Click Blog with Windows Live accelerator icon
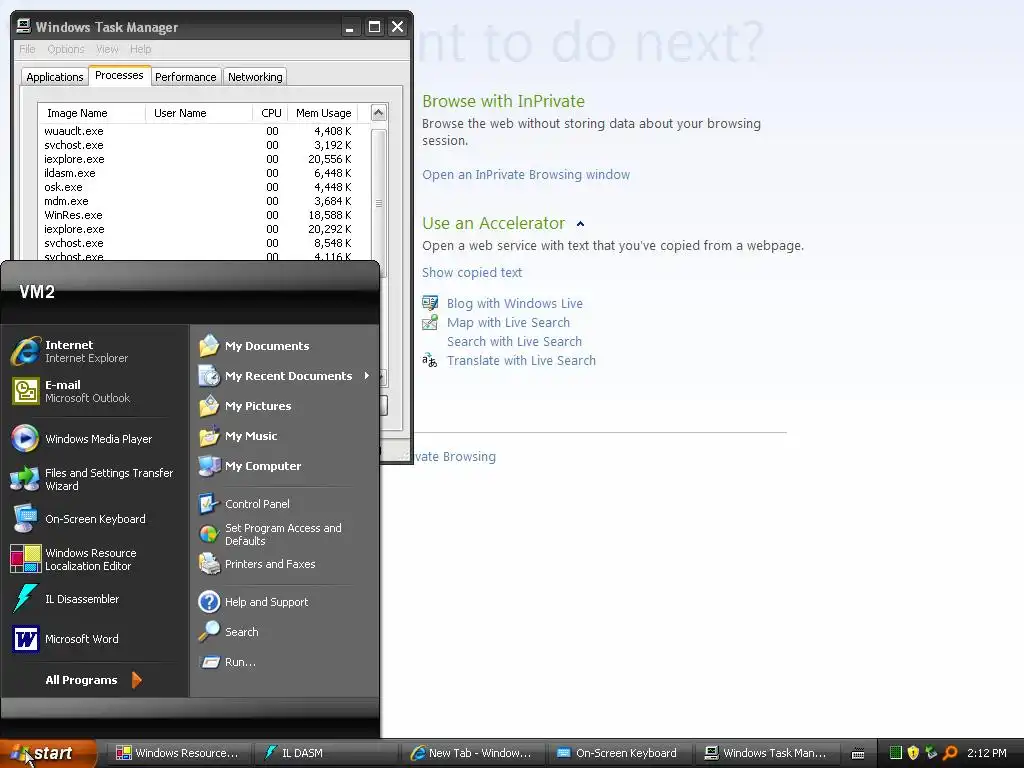The height and width of the screenshot is (768, 1024). point(430,303)
